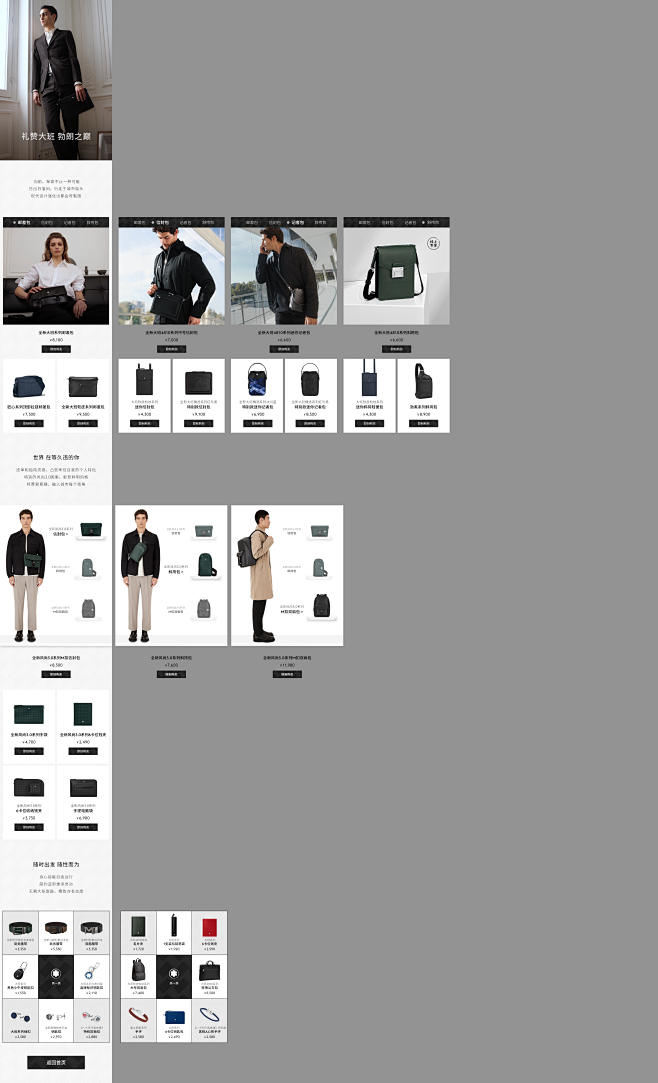Image resolution: width=658 pixels, height=1083 pixels.
Task: Open the hero image of man in suit
Action: coord(56,80)
